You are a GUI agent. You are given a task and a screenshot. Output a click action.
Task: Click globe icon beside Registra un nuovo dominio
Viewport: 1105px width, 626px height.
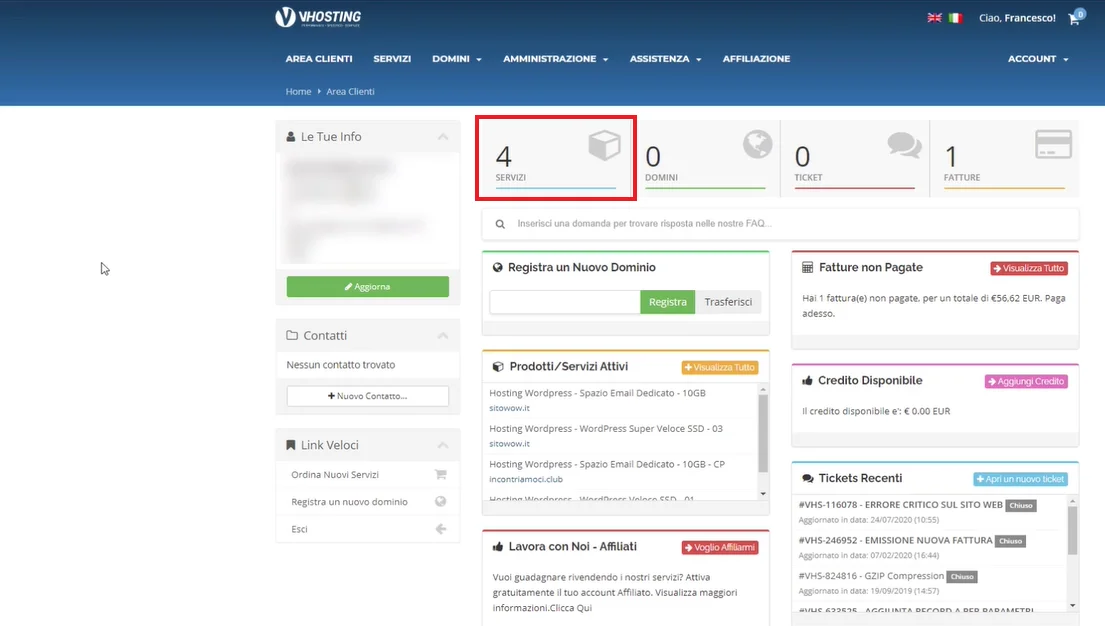click(x=440, y=501)
